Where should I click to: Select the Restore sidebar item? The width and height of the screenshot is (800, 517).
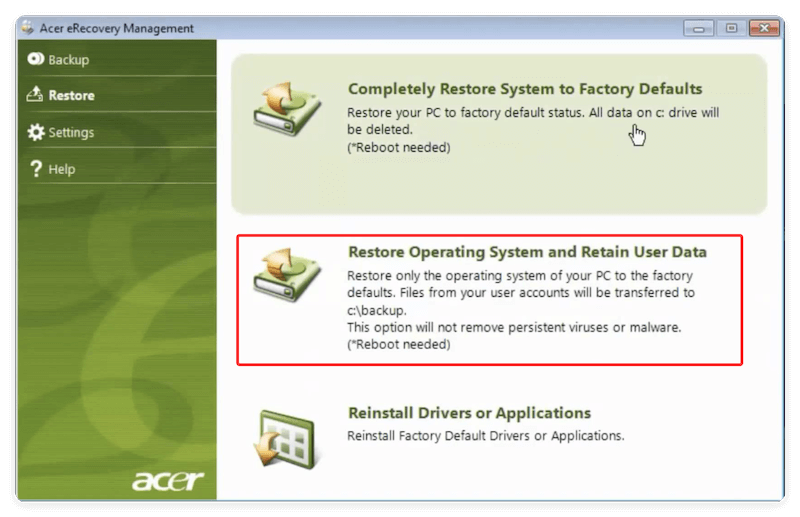click(x=117, y=95)
